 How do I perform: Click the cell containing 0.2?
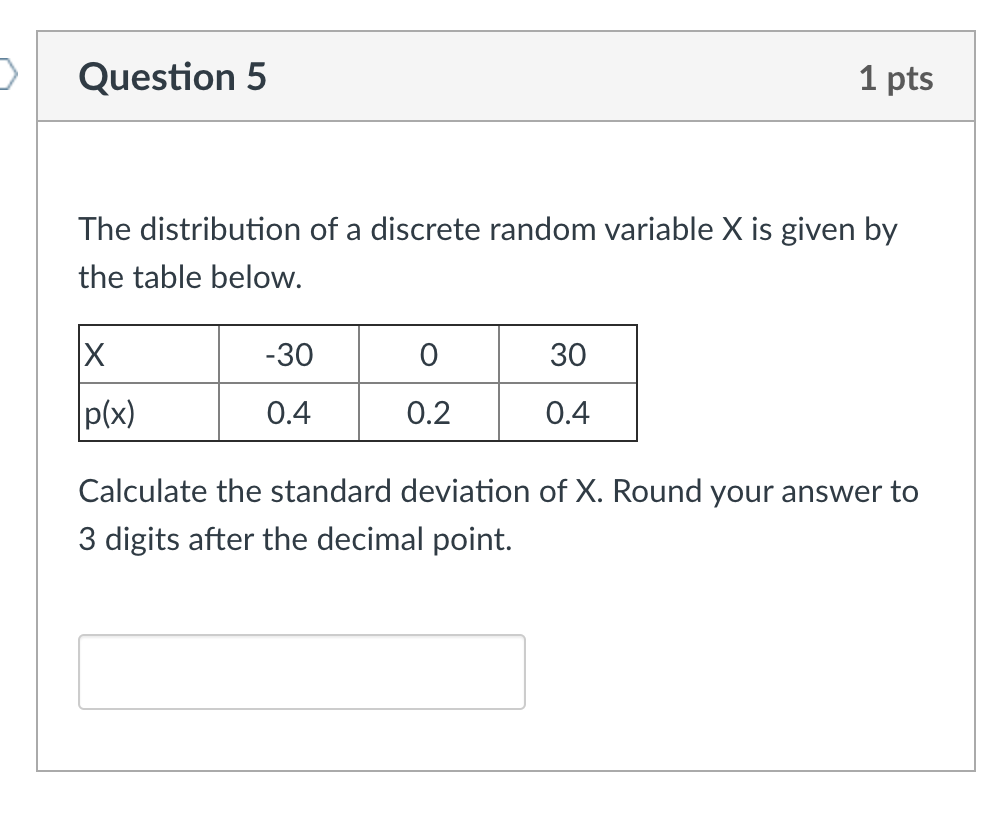coord(428,411)
